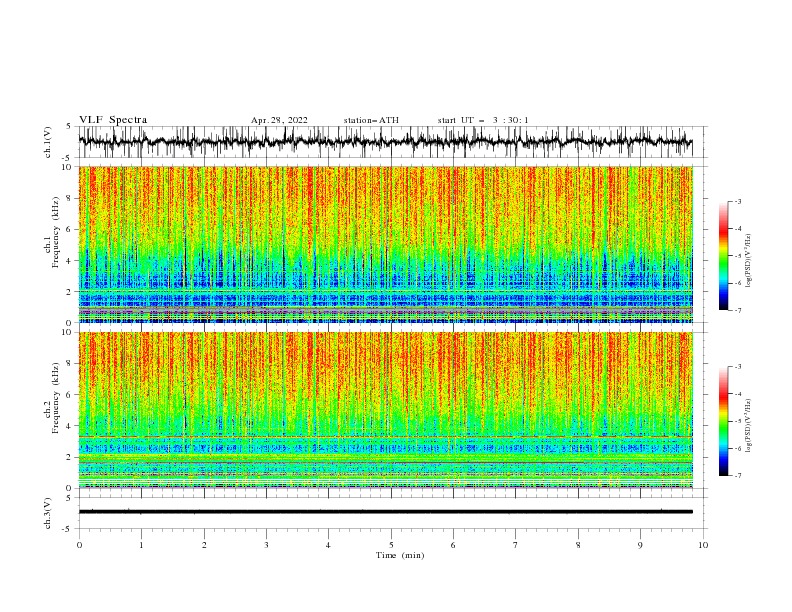Click the "10" kHz tick of ch.2 spectrogram
Screen dimensions: 792x612
point(68,332)
